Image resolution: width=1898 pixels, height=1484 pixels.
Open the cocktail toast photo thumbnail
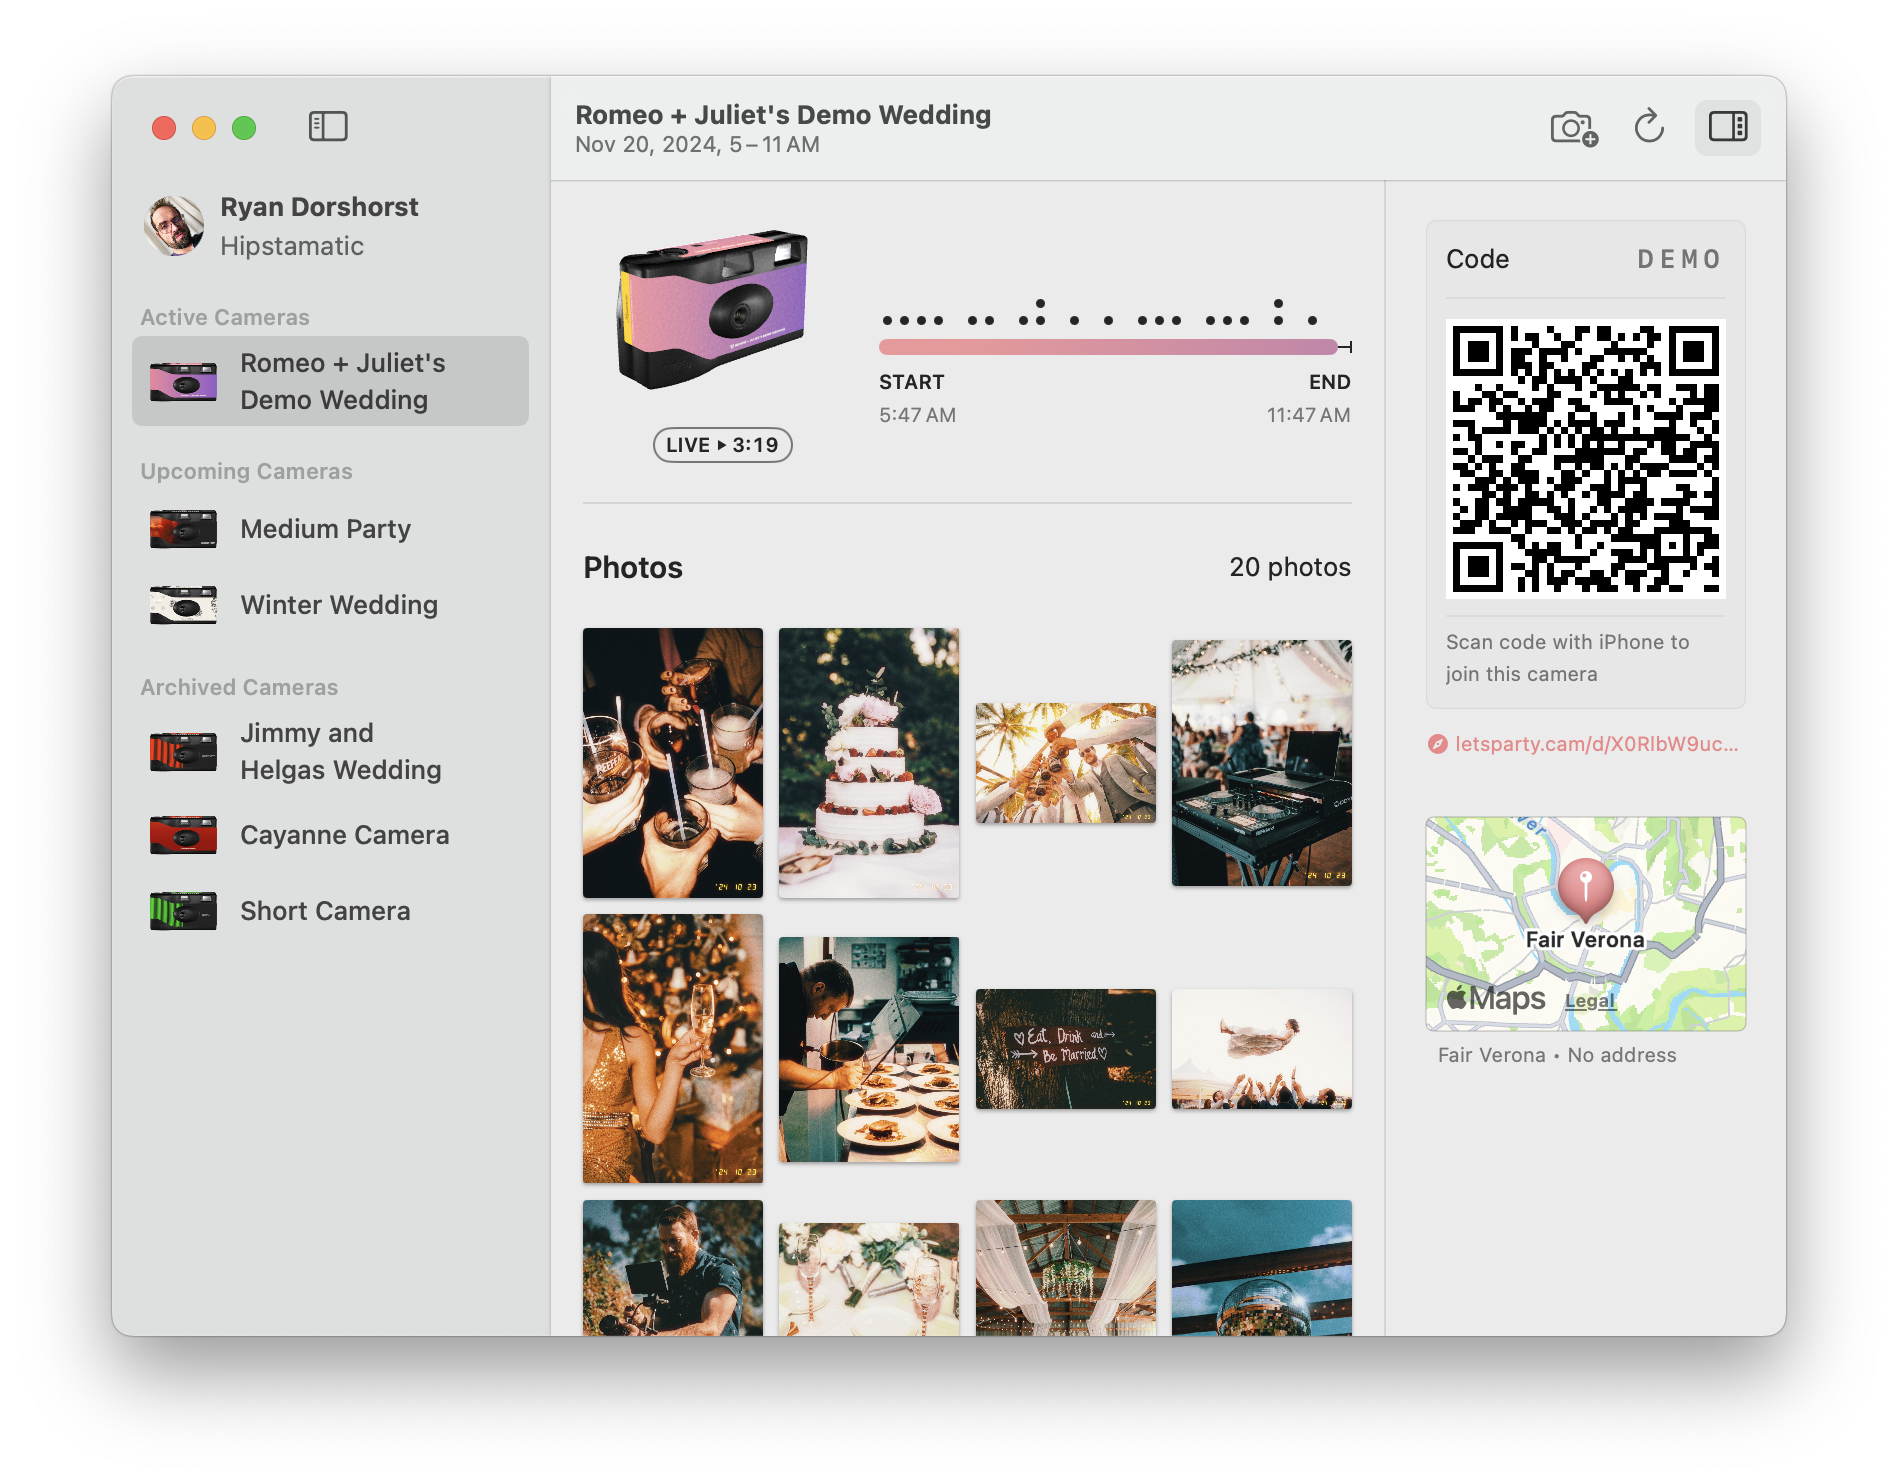click(x=672, y=763)
